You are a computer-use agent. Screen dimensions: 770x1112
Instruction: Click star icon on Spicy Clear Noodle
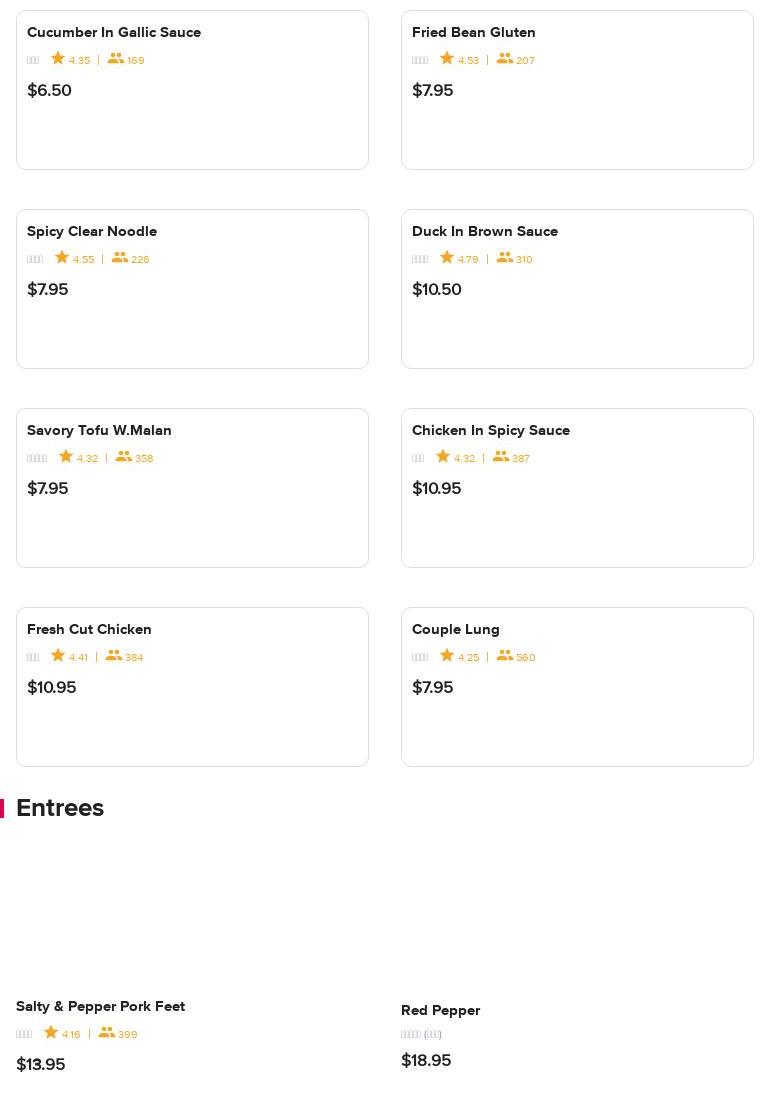(62, 258)
